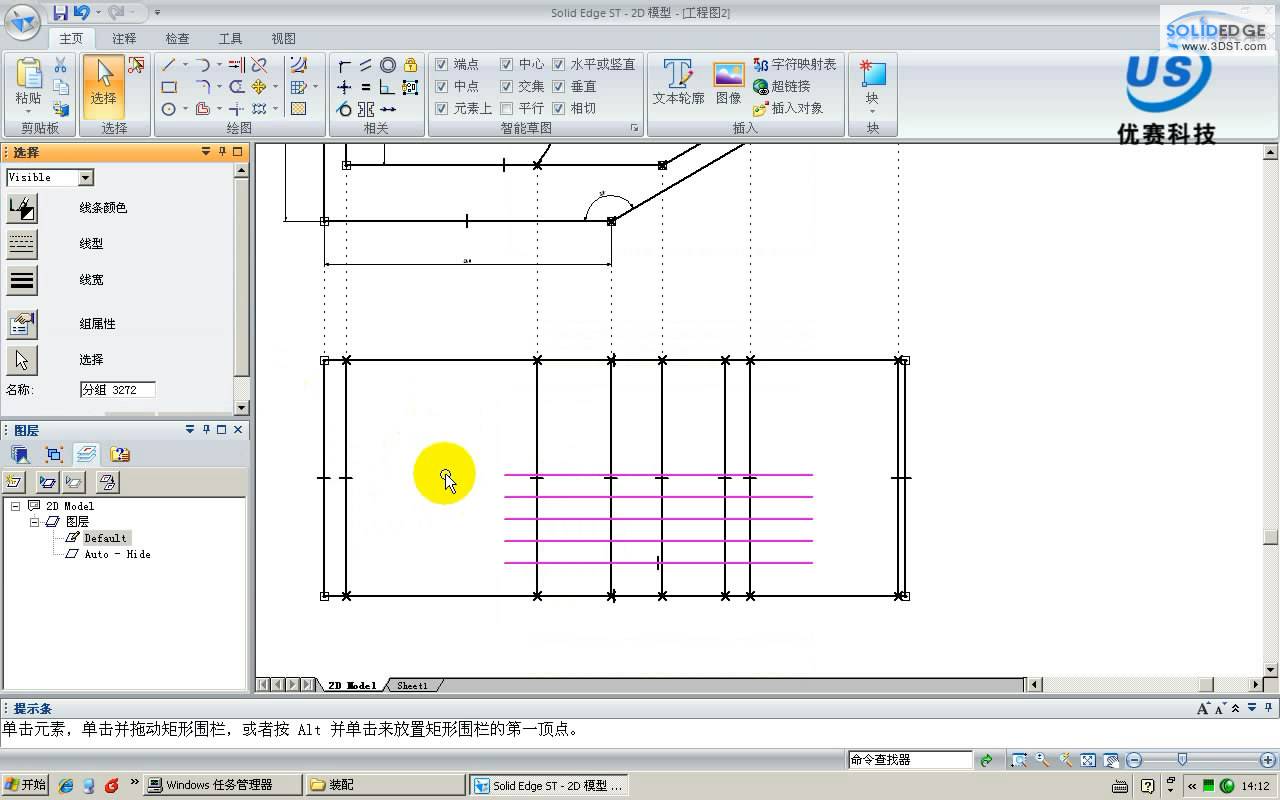Viewport: 1280px width, 800px height.
Task: Click the 开始 Start button
Action: 25,785
